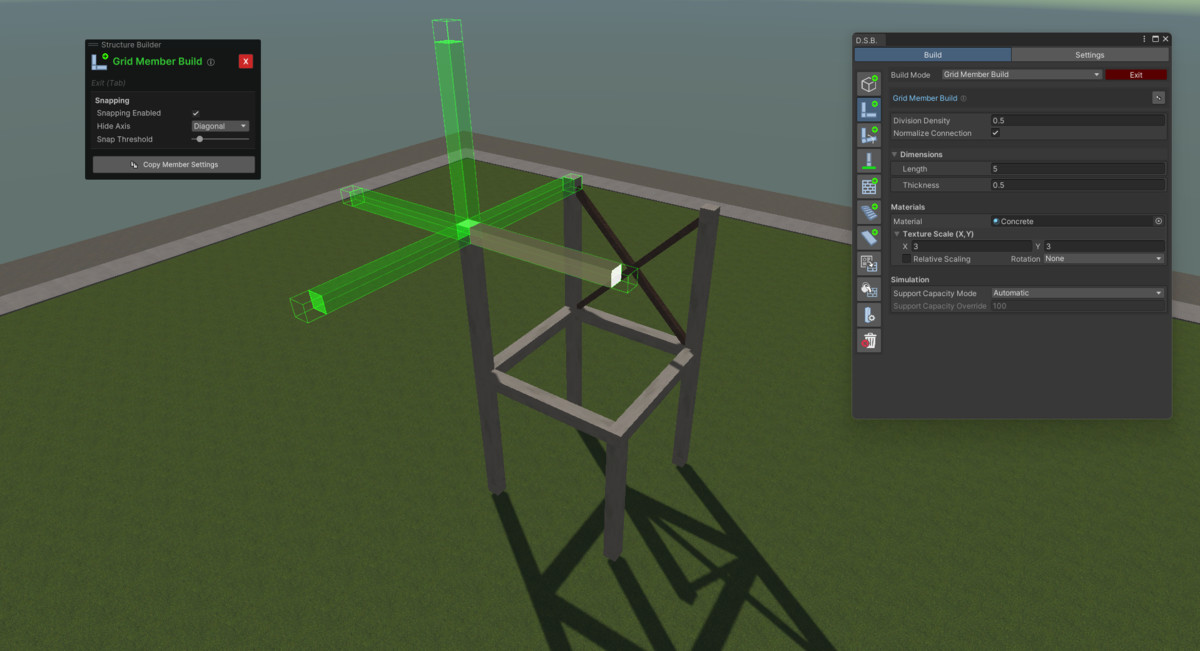Image resolution: width=1200 pixels, height=651 pixels.
Task: Open the Hide Axis Diagonal dropdown
Action: click(220, 126)
